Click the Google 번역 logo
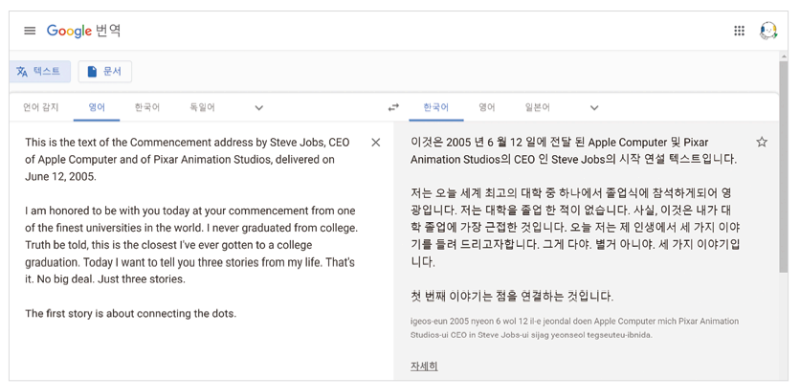The image size is (800, 392). pyautogui.click(x=84, y=31)
